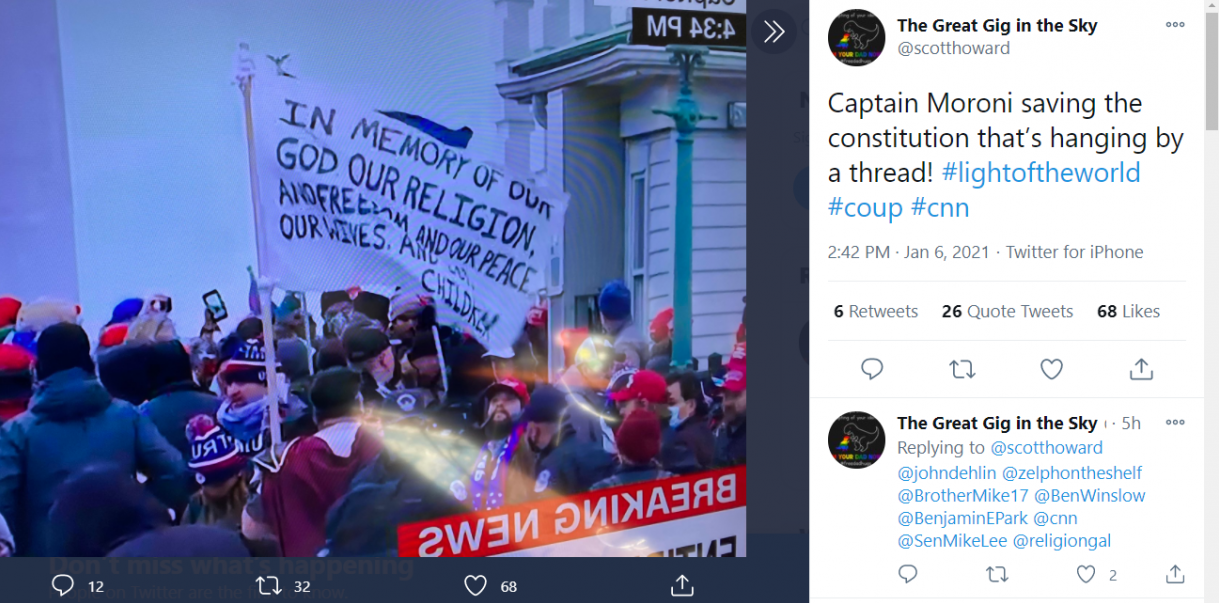1219x603 pixels.
Task: View the 6 Retweets list
Action: 876,311
